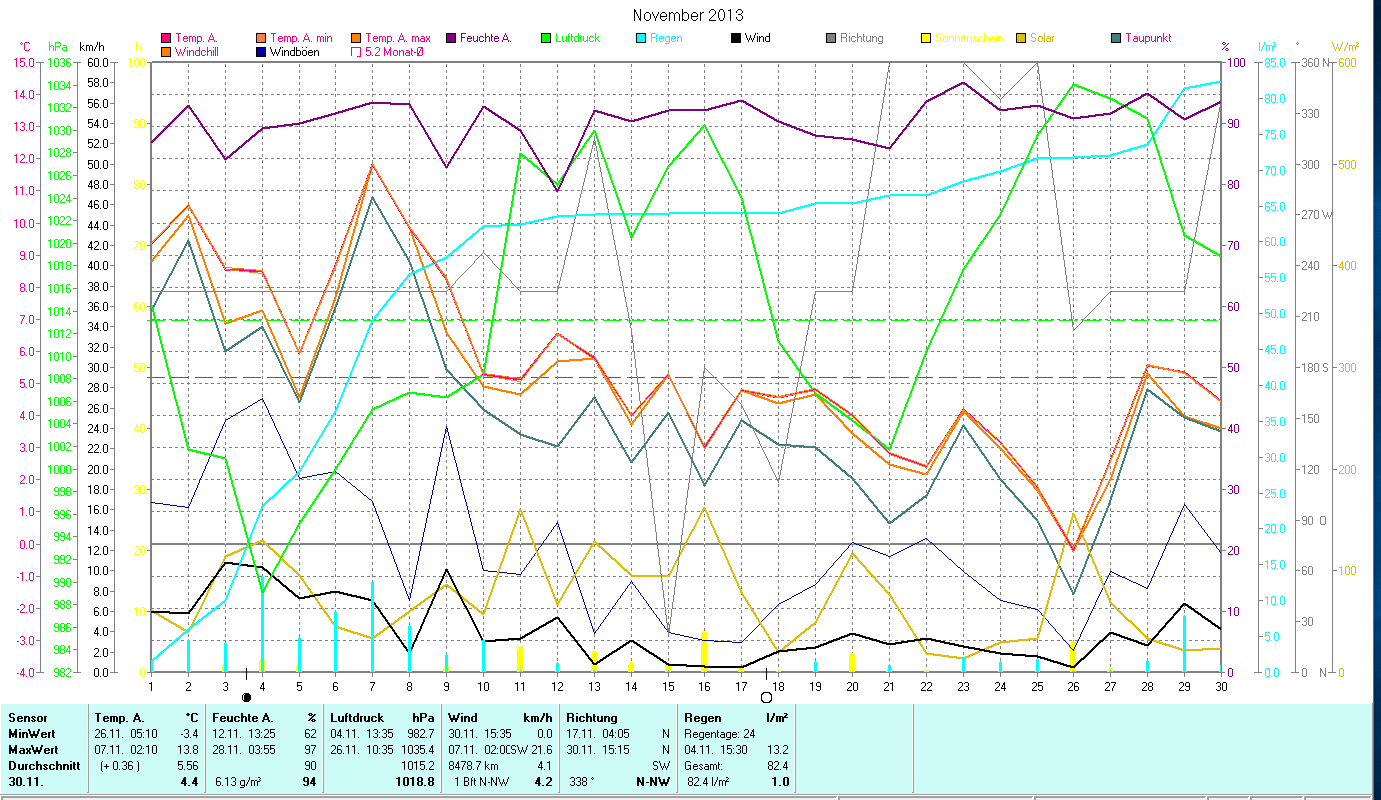
Task: Click the timestamp 04.11. 15:30
Action: (714, 749)
